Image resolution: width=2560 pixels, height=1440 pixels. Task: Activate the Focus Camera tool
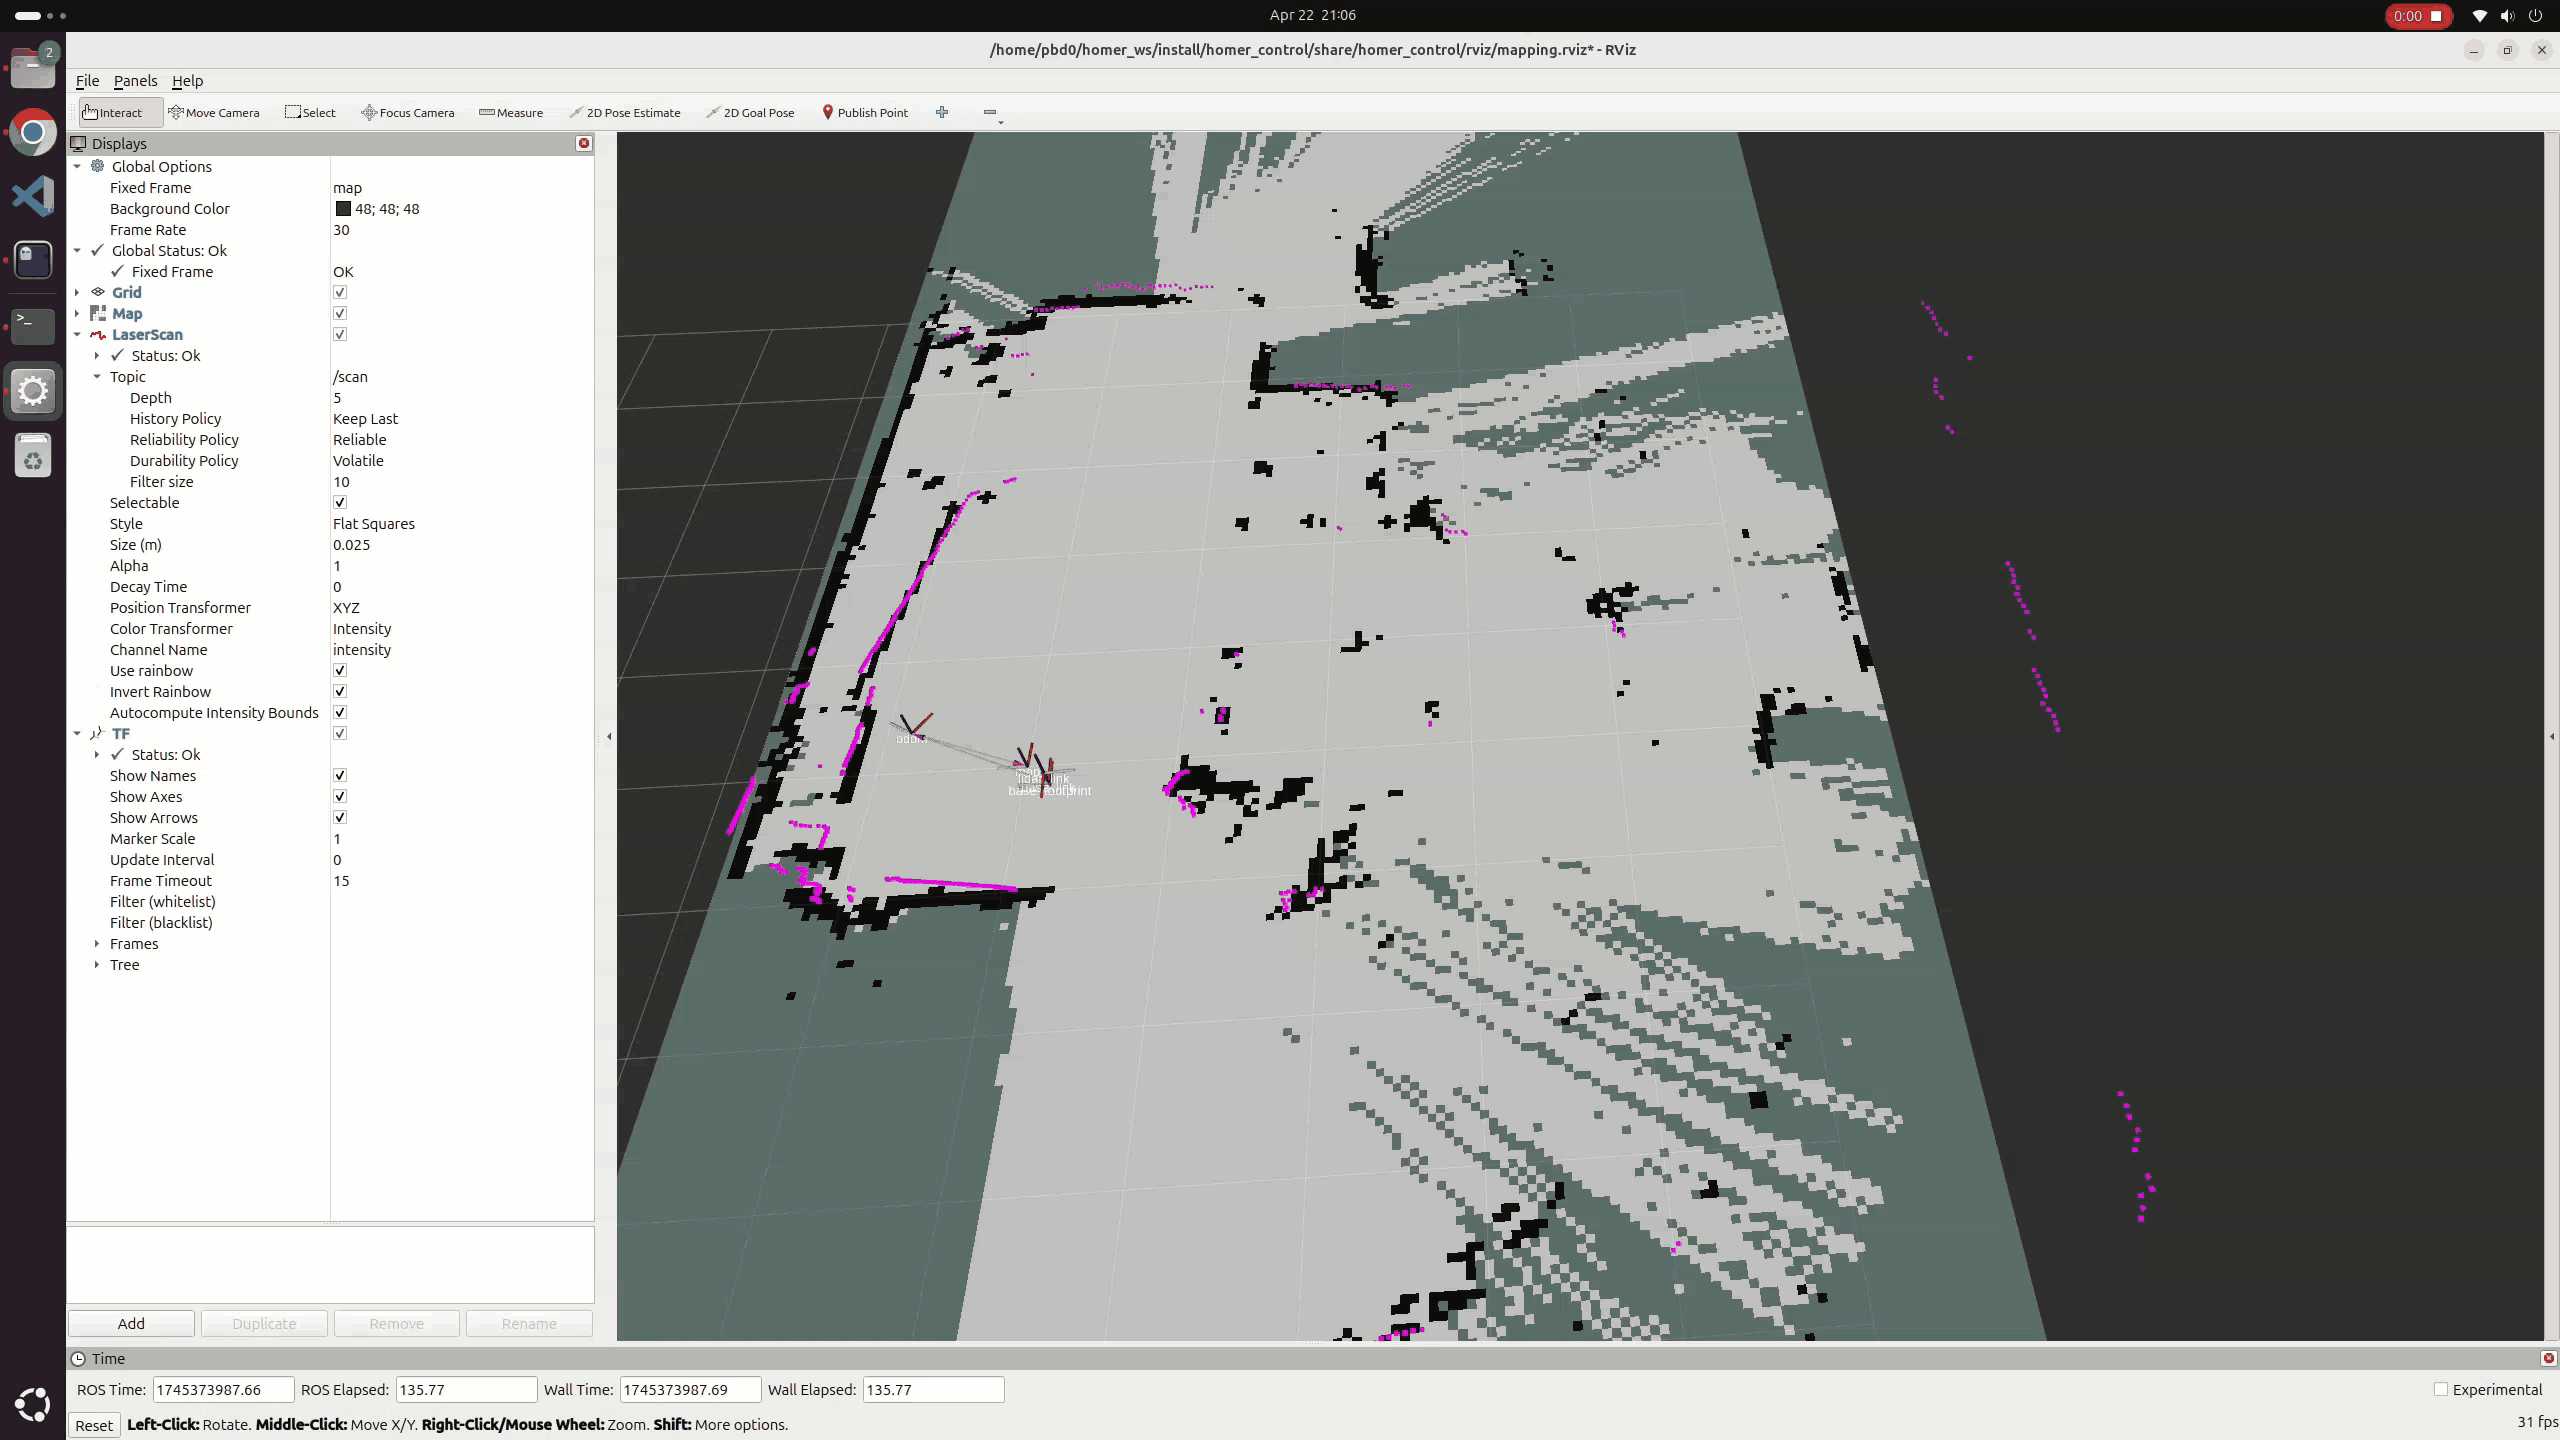[x=408, y=112]
